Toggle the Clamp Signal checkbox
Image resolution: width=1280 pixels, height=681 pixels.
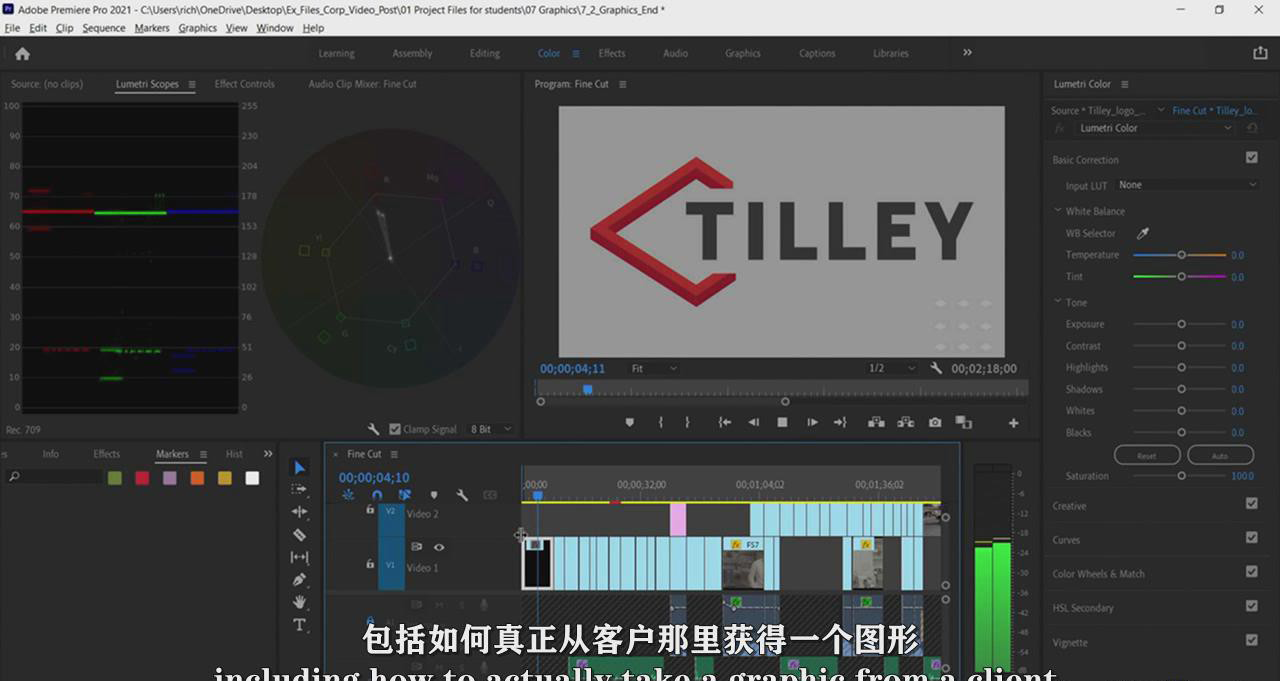(x=395, y=429)
